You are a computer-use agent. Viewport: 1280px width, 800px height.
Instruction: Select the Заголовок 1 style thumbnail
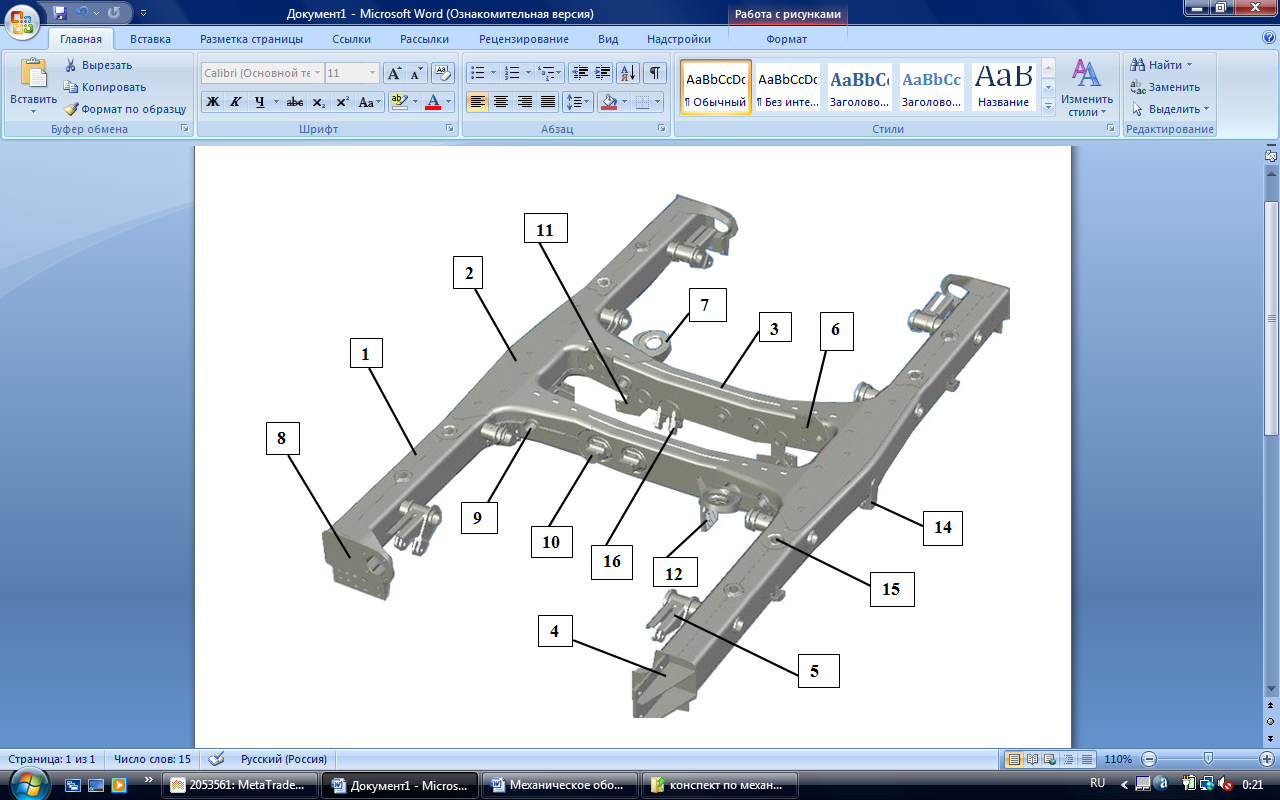[x=859, y=87]
